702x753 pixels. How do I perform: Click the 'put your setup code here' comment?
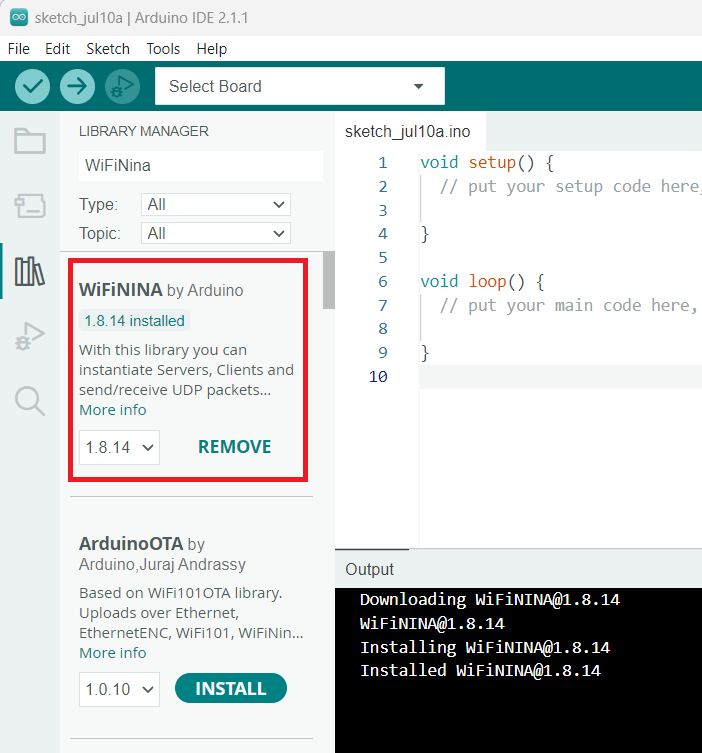[570, 186]
